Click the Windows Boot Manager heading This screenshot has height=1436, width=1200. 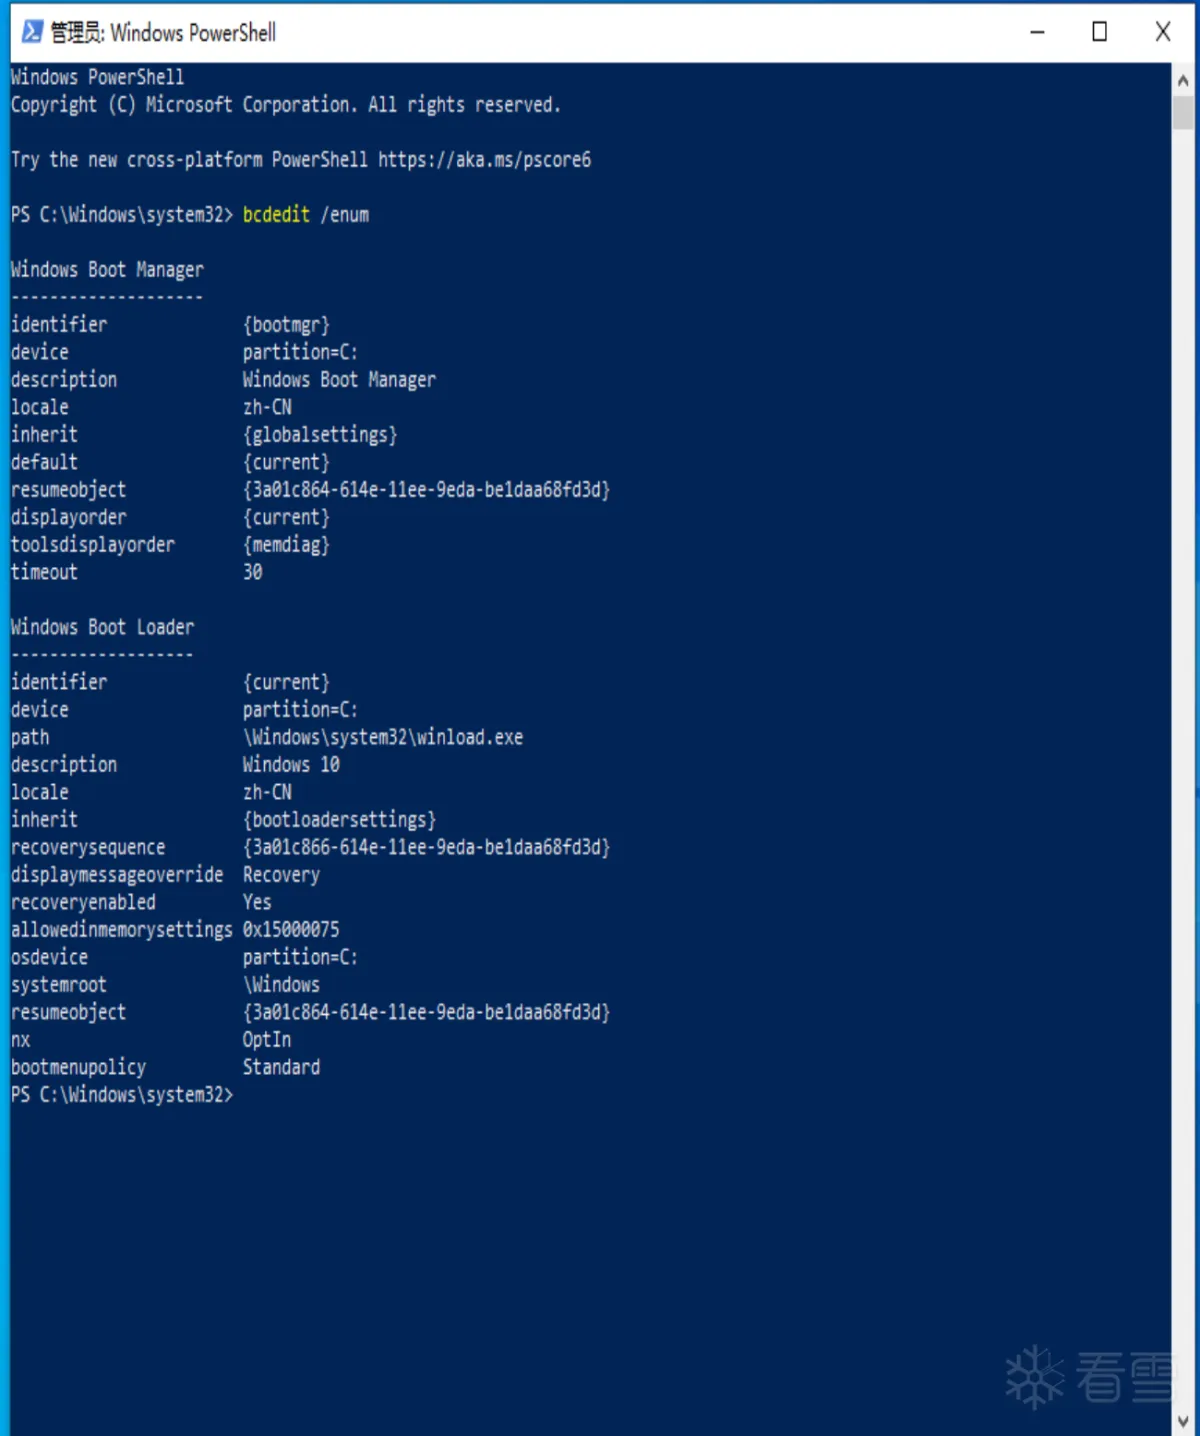click(107, 270)
